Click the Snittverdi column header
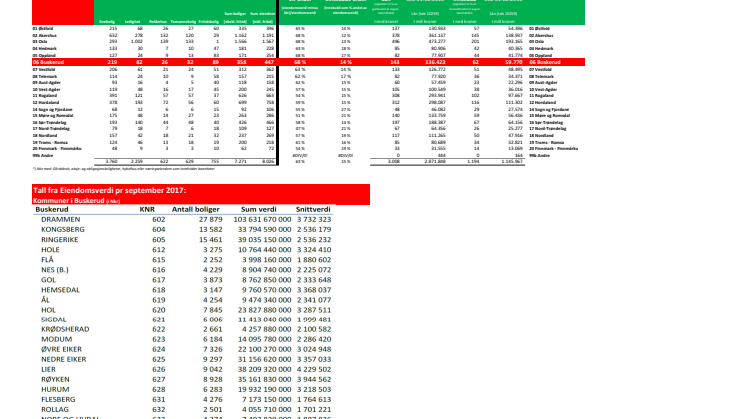 point(313,209)
